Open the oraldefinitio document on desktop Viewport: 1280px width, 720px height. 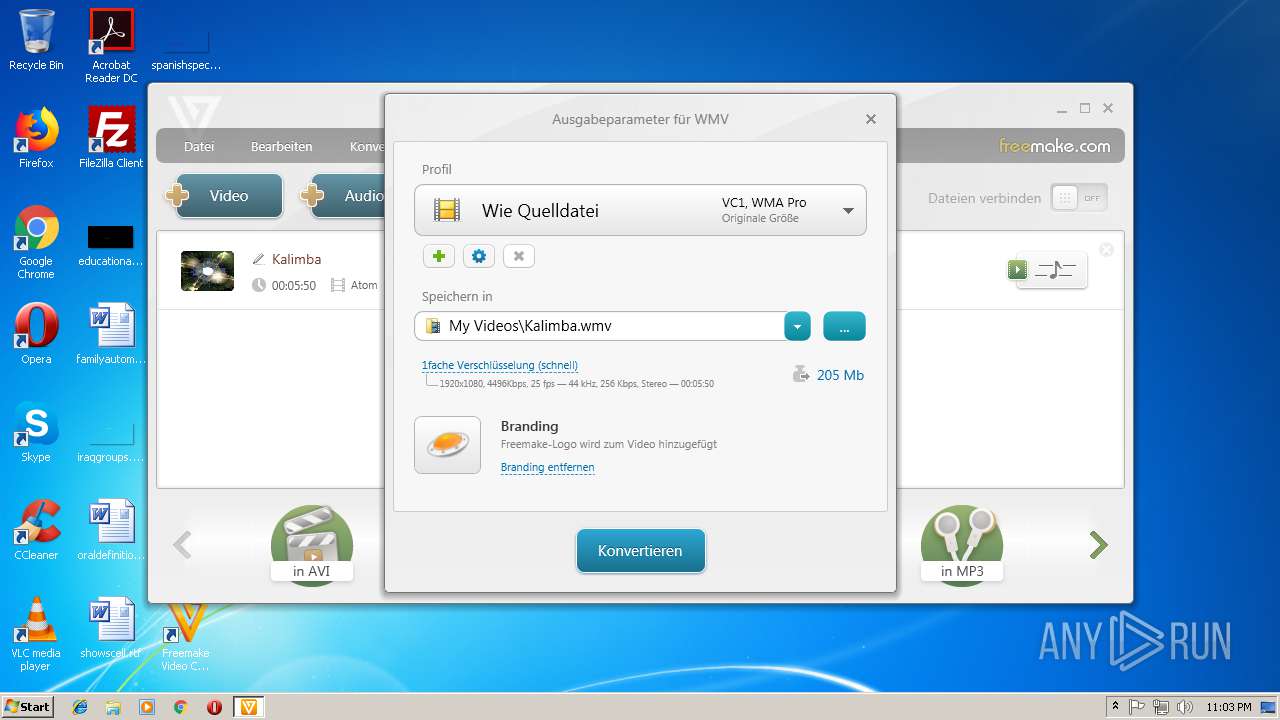point(111,530)
